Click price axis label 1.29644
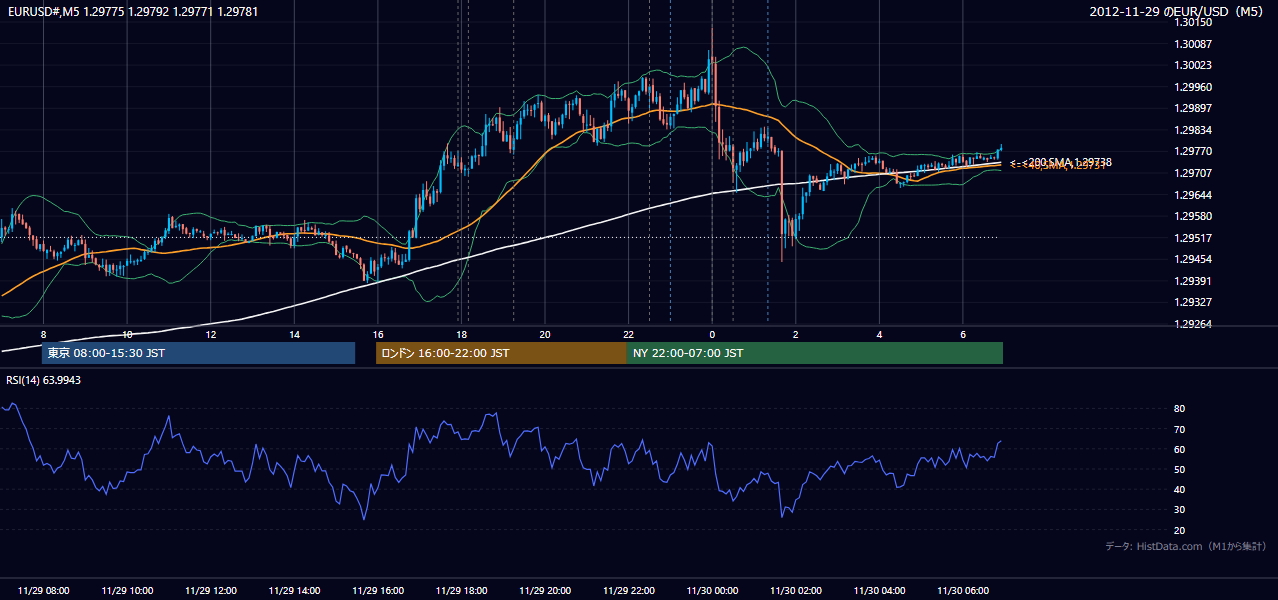 click(1193, 194)
